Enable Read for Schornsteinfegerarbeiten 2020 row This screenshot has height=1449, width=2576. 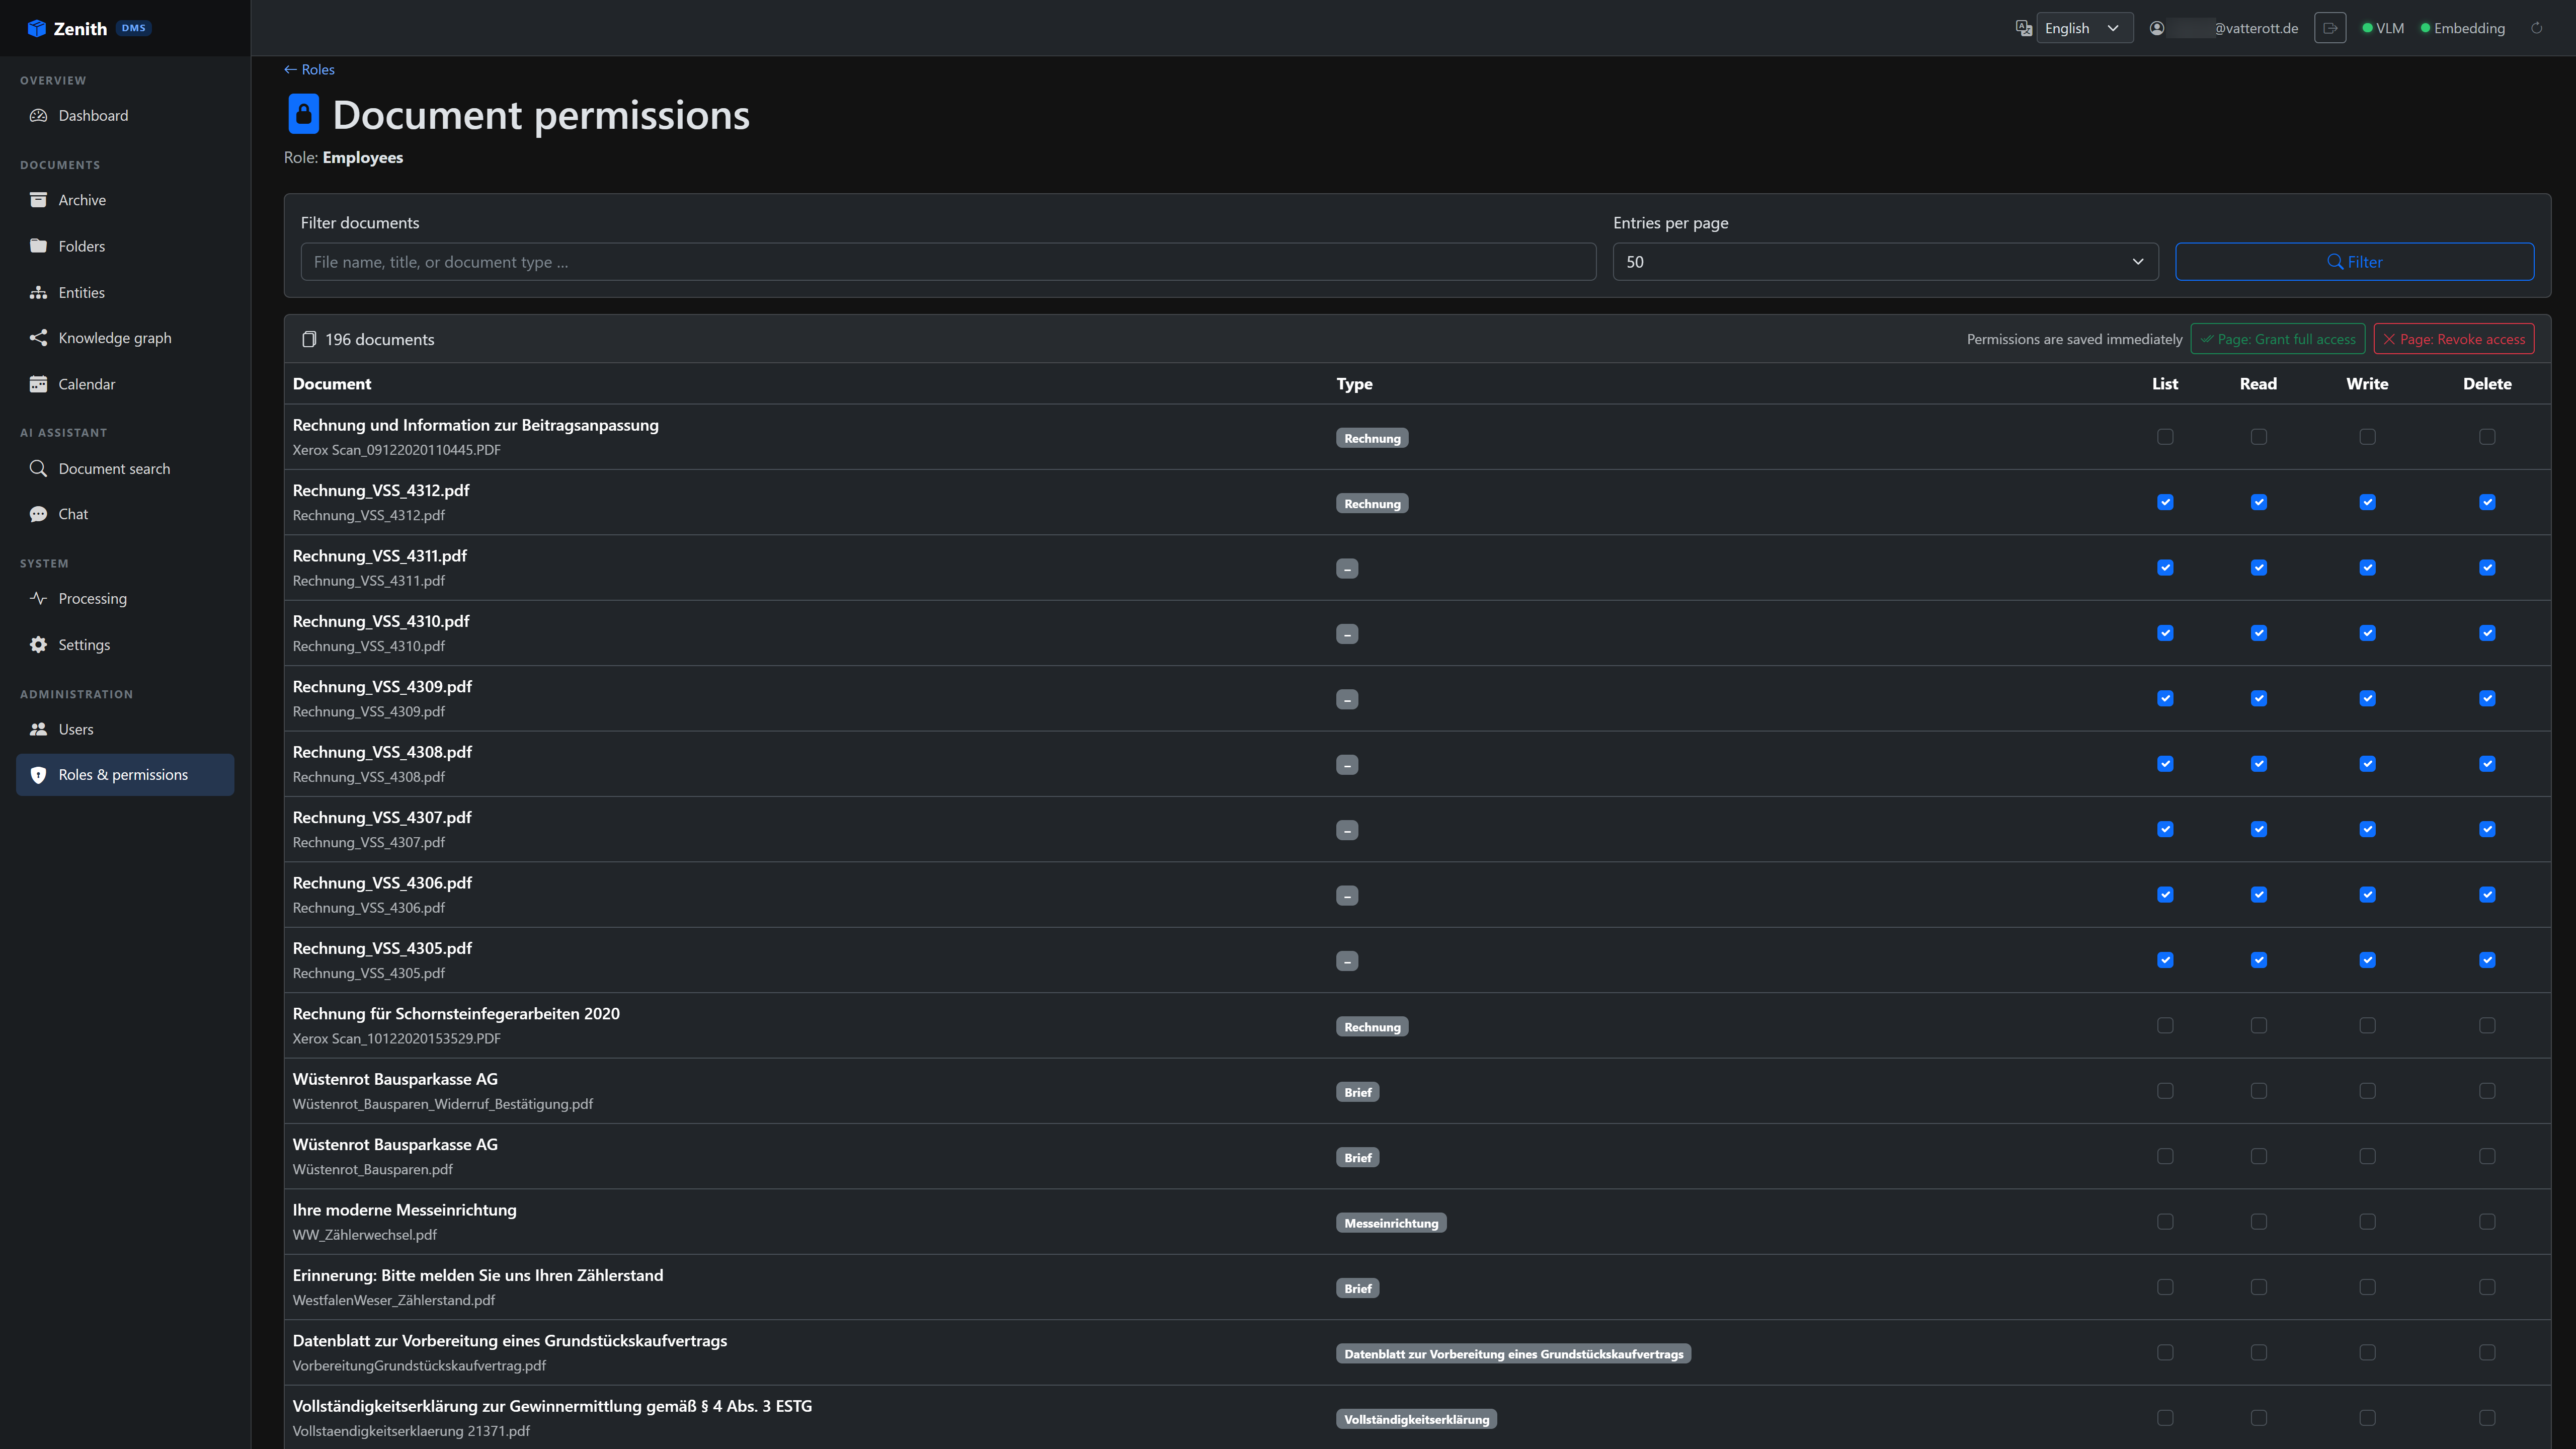click(2259, 1026)
